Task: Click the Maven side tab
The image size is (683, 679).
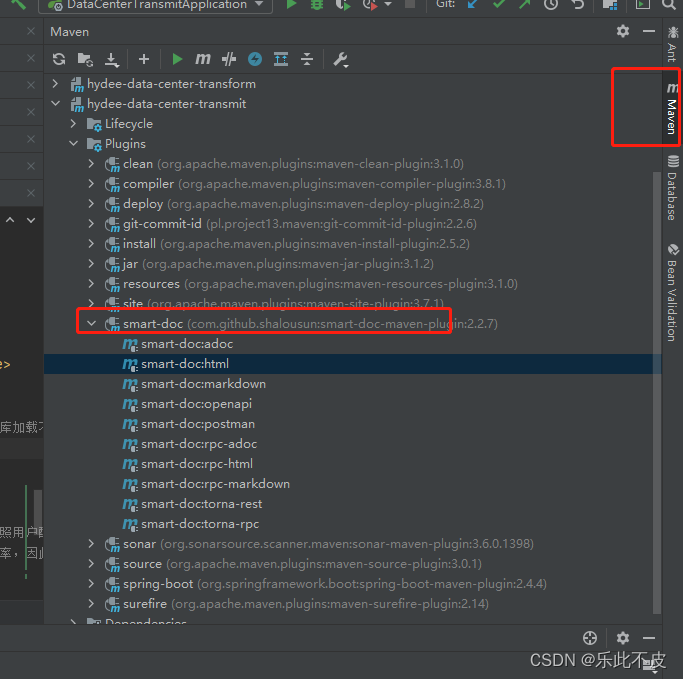Action: click(x=672, y=108)
